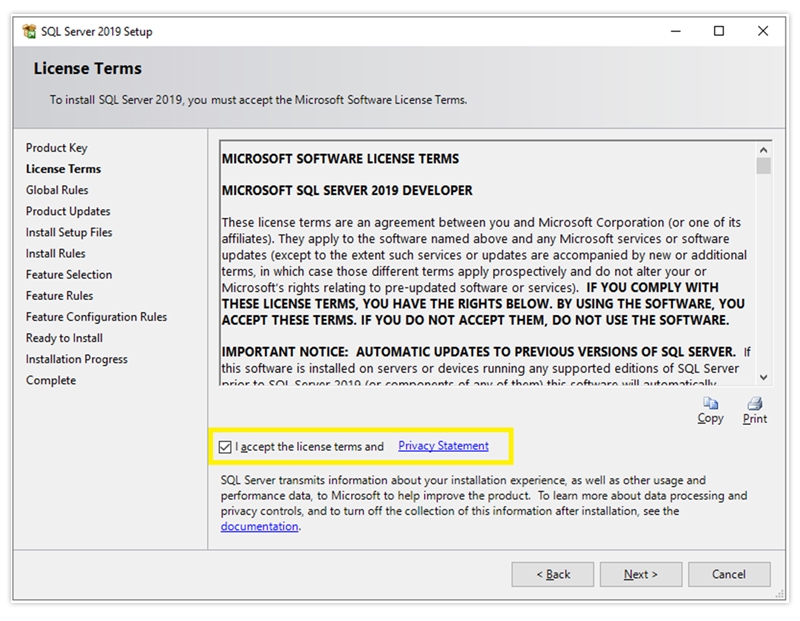The width and height of the screenshot is (800, 621).
Task: Cancel the SQL Server installation
Action: [x=729, y=574]
